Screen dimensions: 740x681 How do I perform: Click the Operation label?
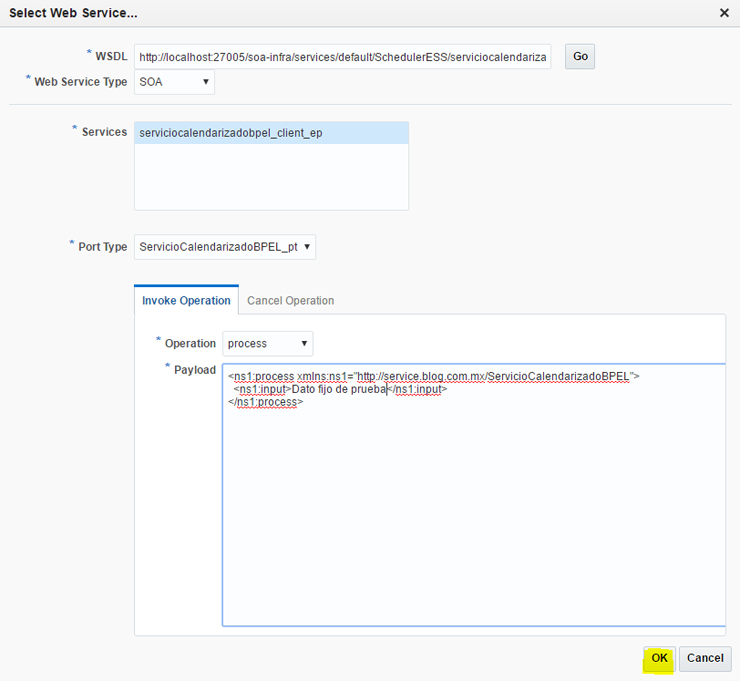pos(190,343)
